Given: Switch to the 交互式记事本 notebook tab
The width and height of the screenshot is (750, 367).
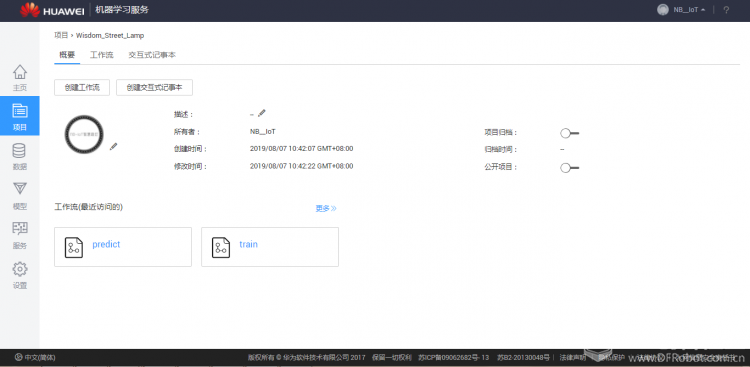Looking at the screenshot, I should pyautogui.click(x=152, y=55).
